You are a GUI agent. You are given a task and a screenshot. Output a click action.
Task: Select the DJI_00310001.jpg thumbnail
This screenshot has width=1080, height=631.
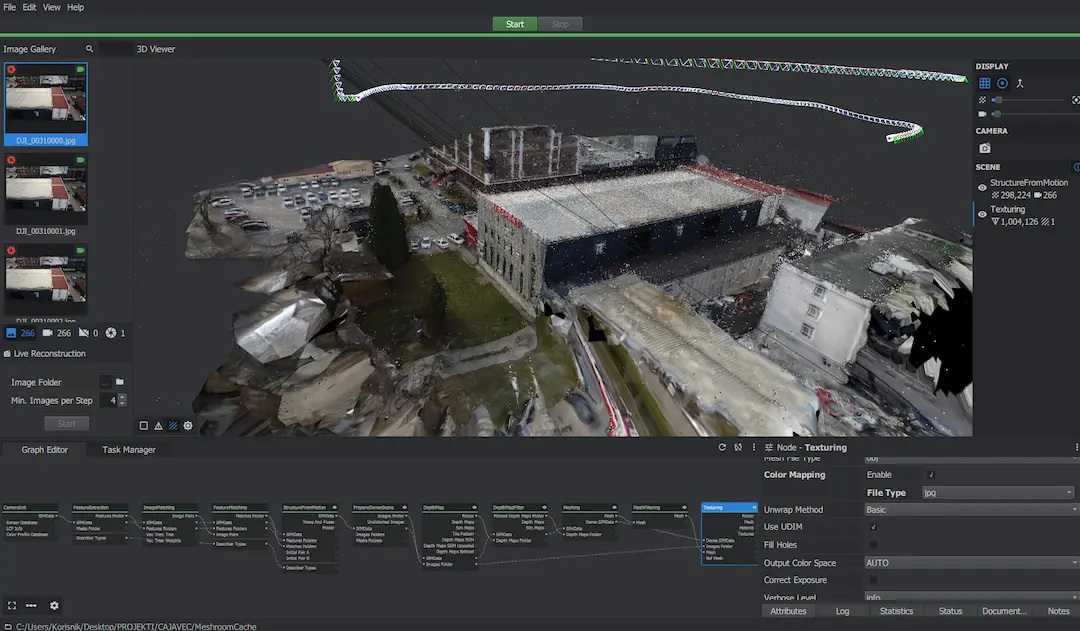pos(45,190)
